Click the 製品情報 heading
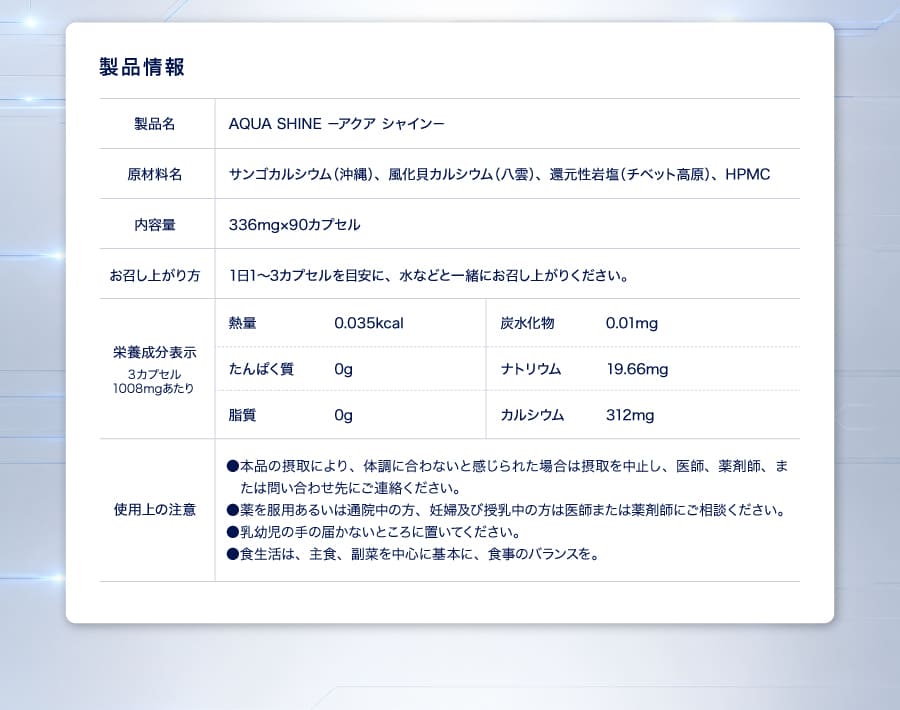 coord(142,67)
